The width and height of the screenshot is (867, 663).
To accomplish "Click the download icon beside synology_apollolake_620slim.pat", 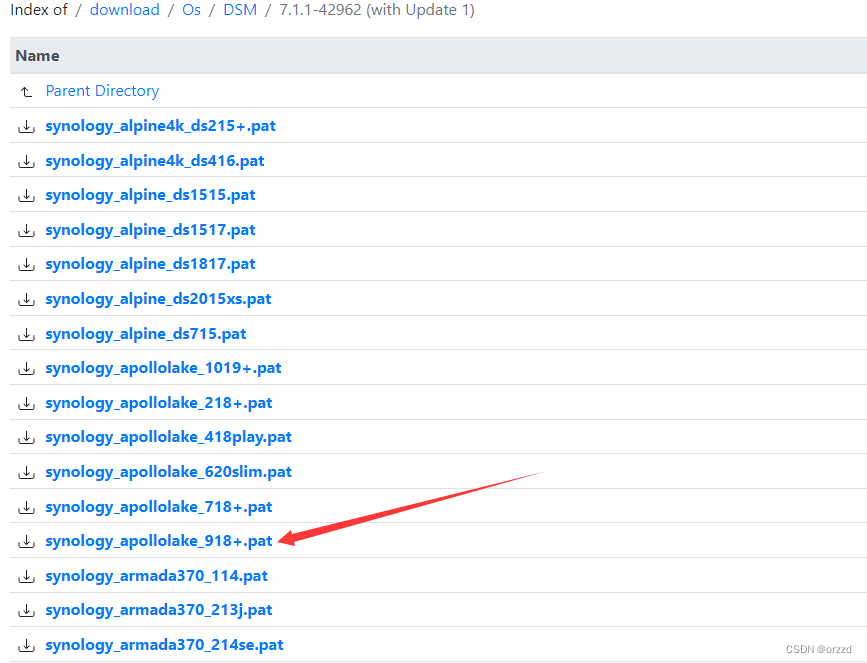I will coord(26,473).
